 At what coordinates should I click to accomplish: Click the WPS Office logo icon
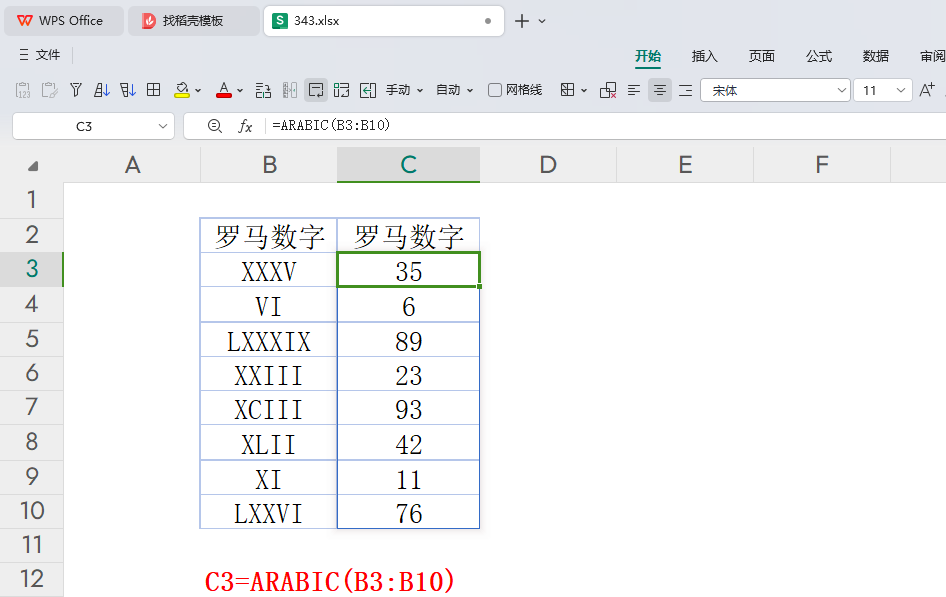25,21
